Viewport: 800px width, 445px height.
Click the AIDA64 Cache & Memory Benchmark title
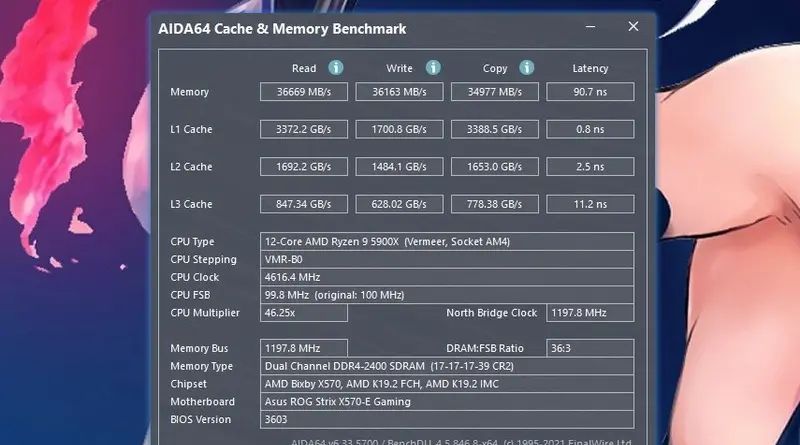[x=282, y=29]
